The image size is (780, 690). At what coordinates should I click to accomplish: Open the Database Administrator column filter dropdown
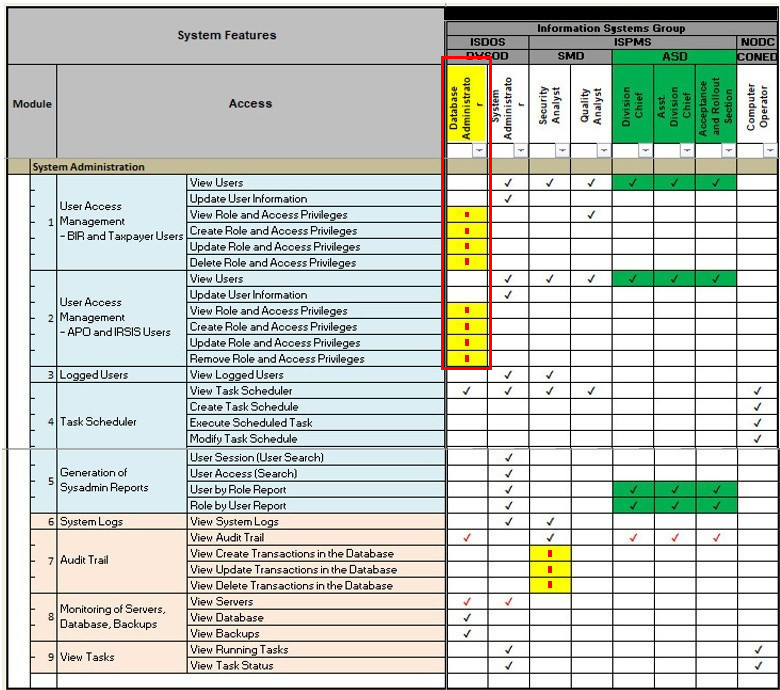coord(478,150)
